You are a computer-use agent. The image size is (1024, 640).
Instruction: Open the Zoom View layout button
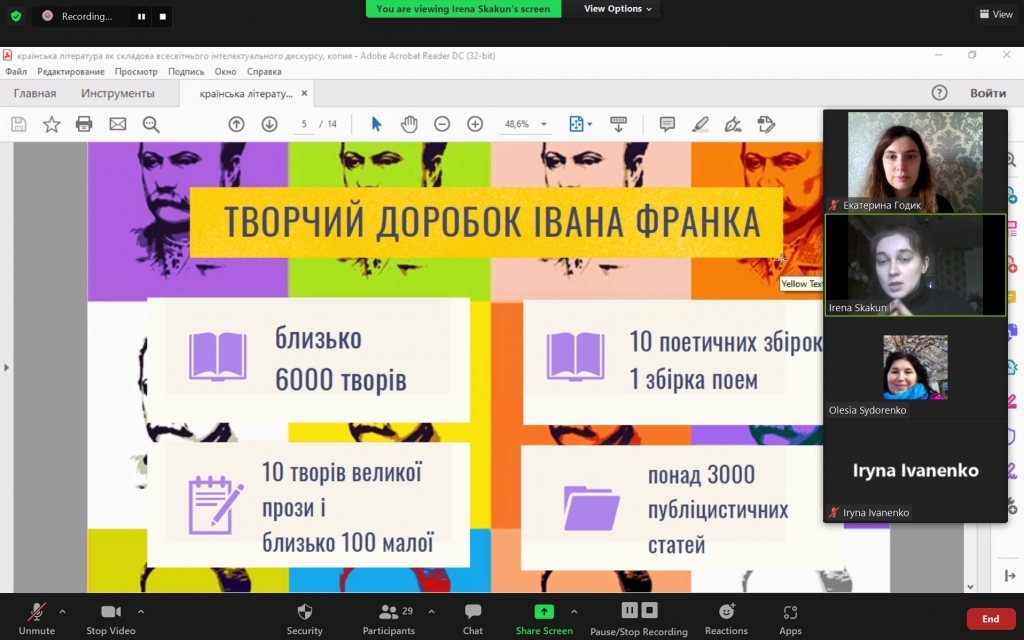pos(995,14)
